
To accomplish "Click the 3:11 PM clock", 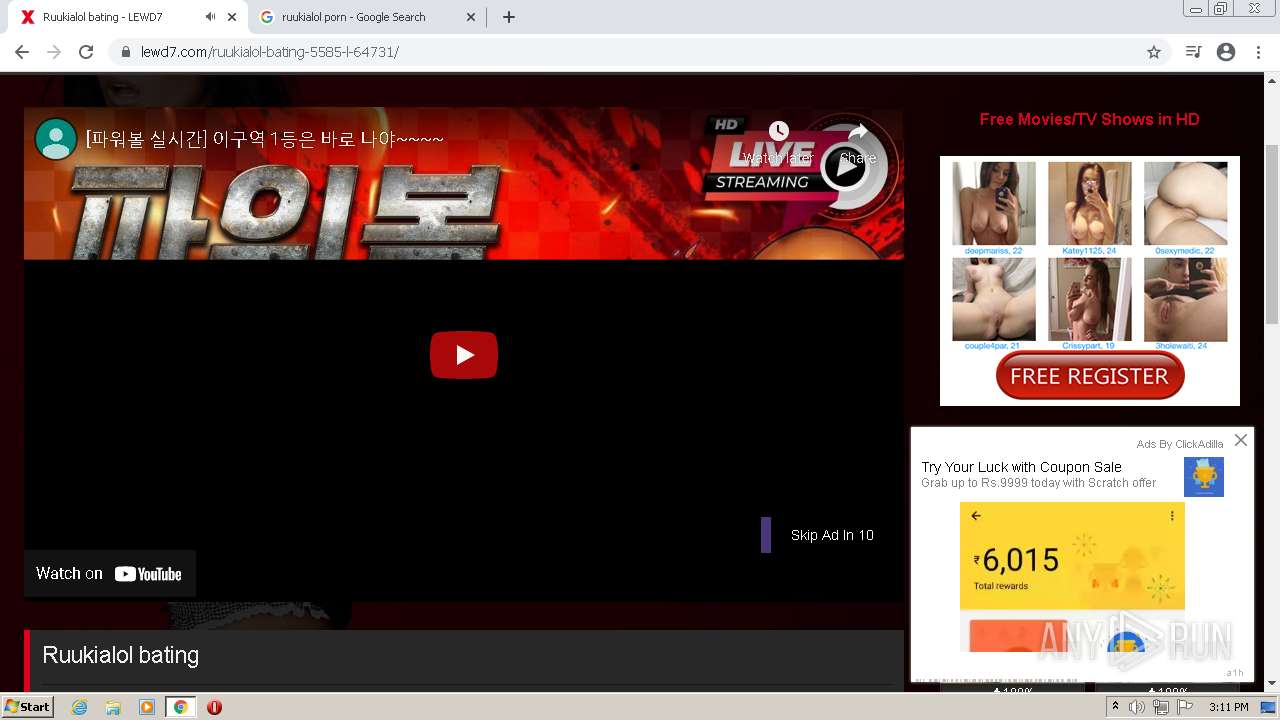I will pyautogui.click(x=1229, y=707).
